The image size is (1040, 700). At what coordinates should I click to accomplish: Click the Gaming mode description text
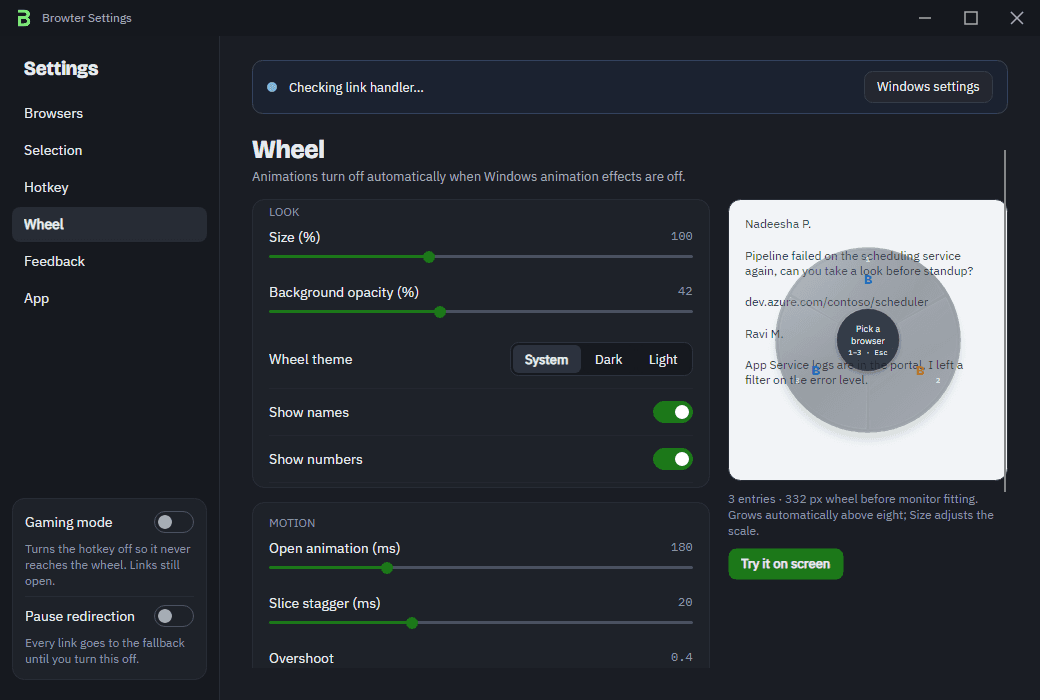click(x=107, y=565)
